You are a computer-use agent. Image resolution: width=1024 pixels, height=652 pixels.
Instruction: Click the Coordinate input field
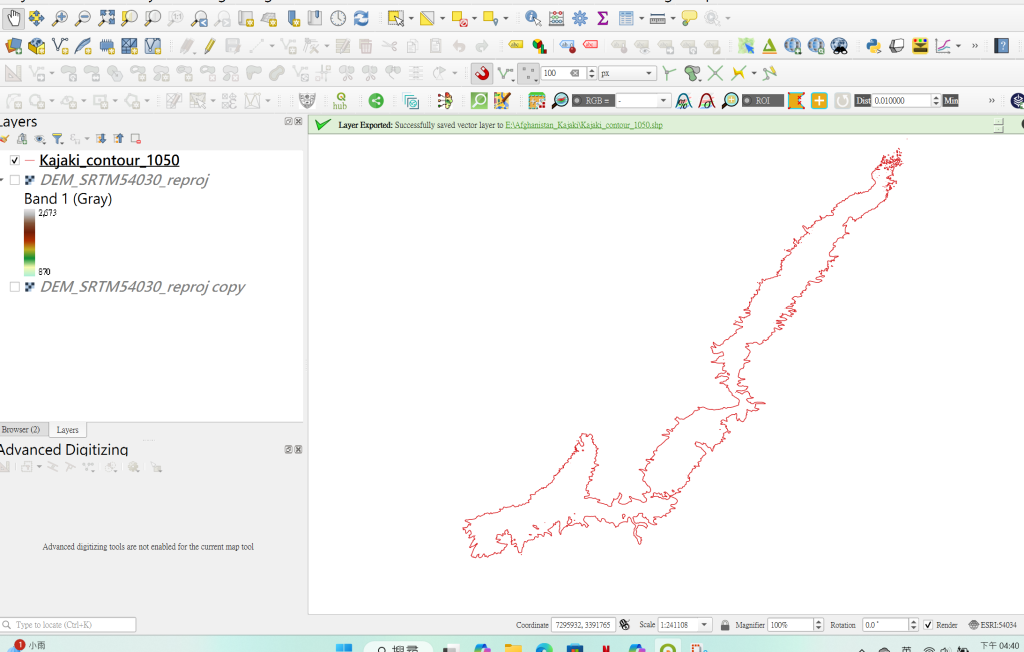pos(583,625)
